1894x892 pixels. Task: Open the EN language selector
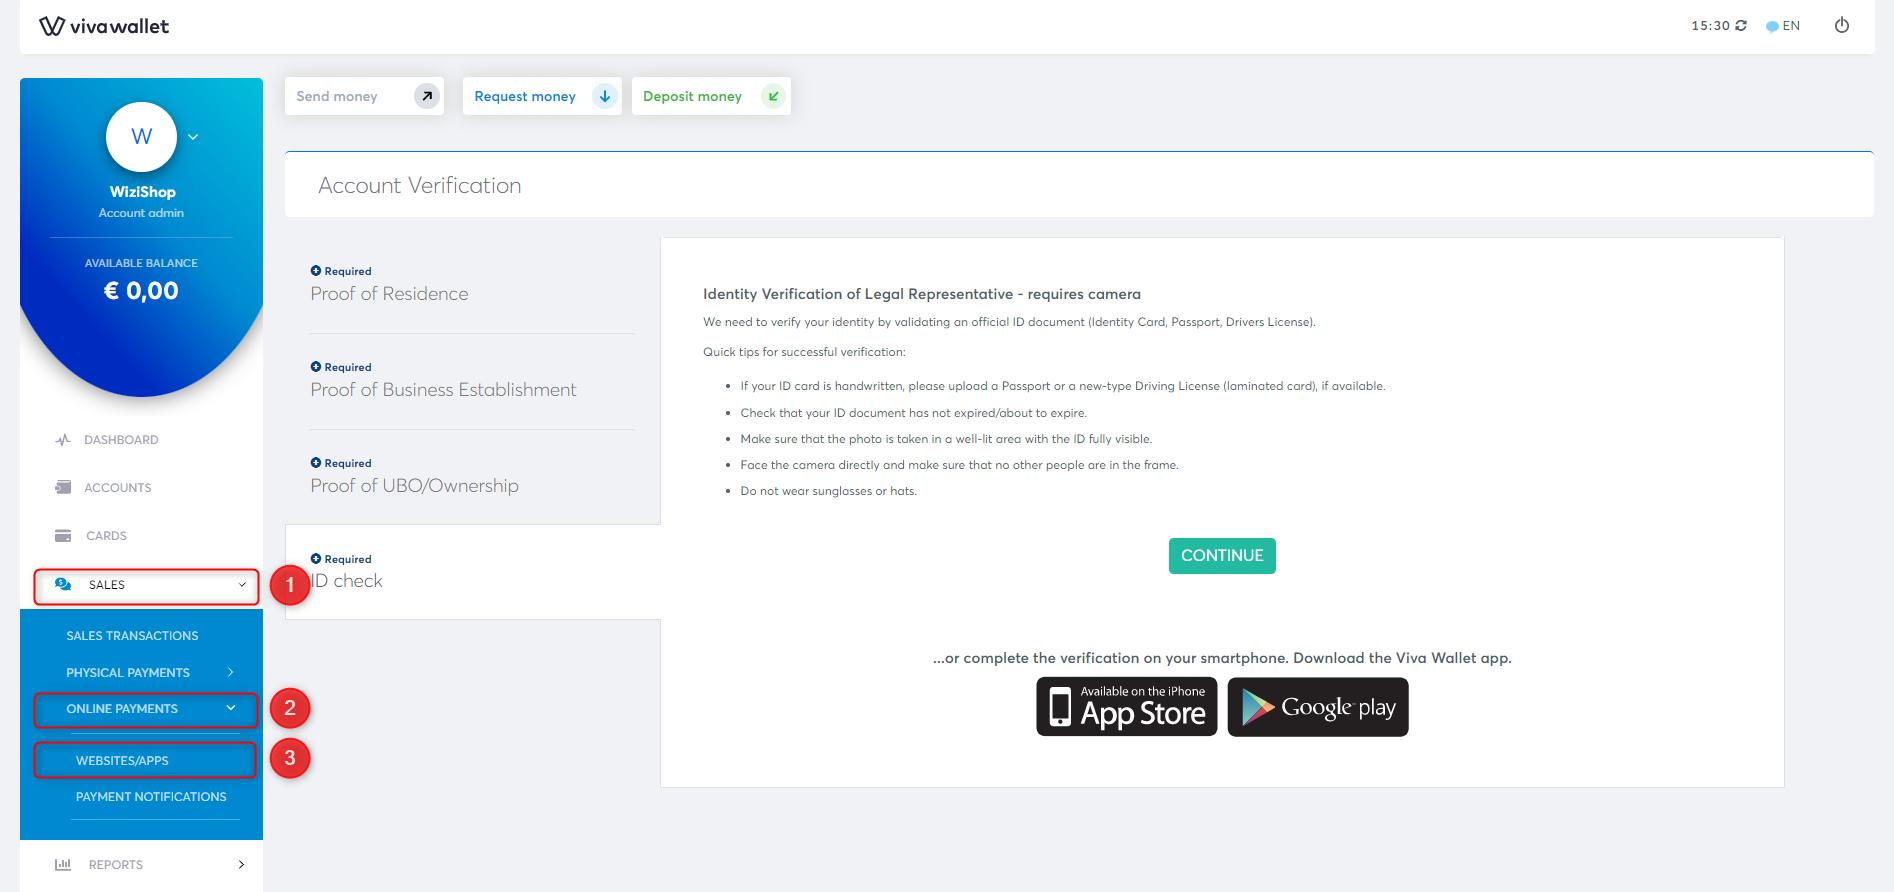pyautogui.click(x=1783, y=26)
